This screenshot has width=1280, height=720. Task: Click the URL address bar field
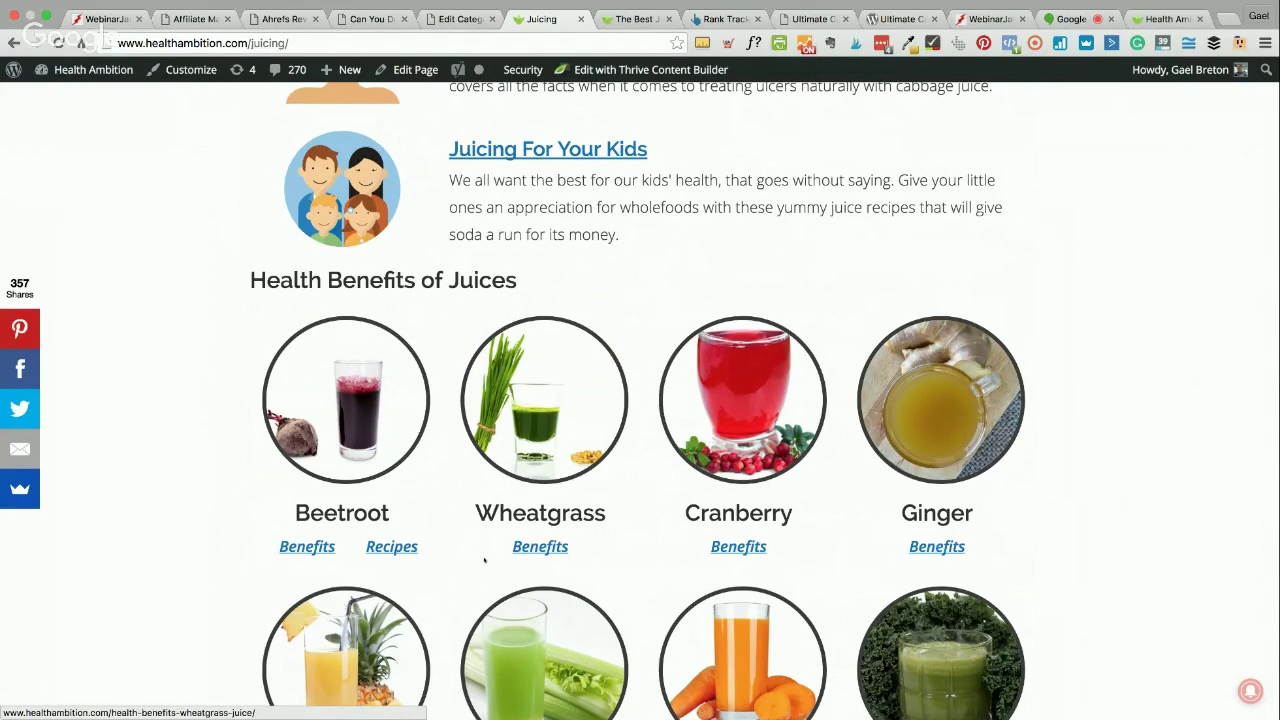click(390, 43)
